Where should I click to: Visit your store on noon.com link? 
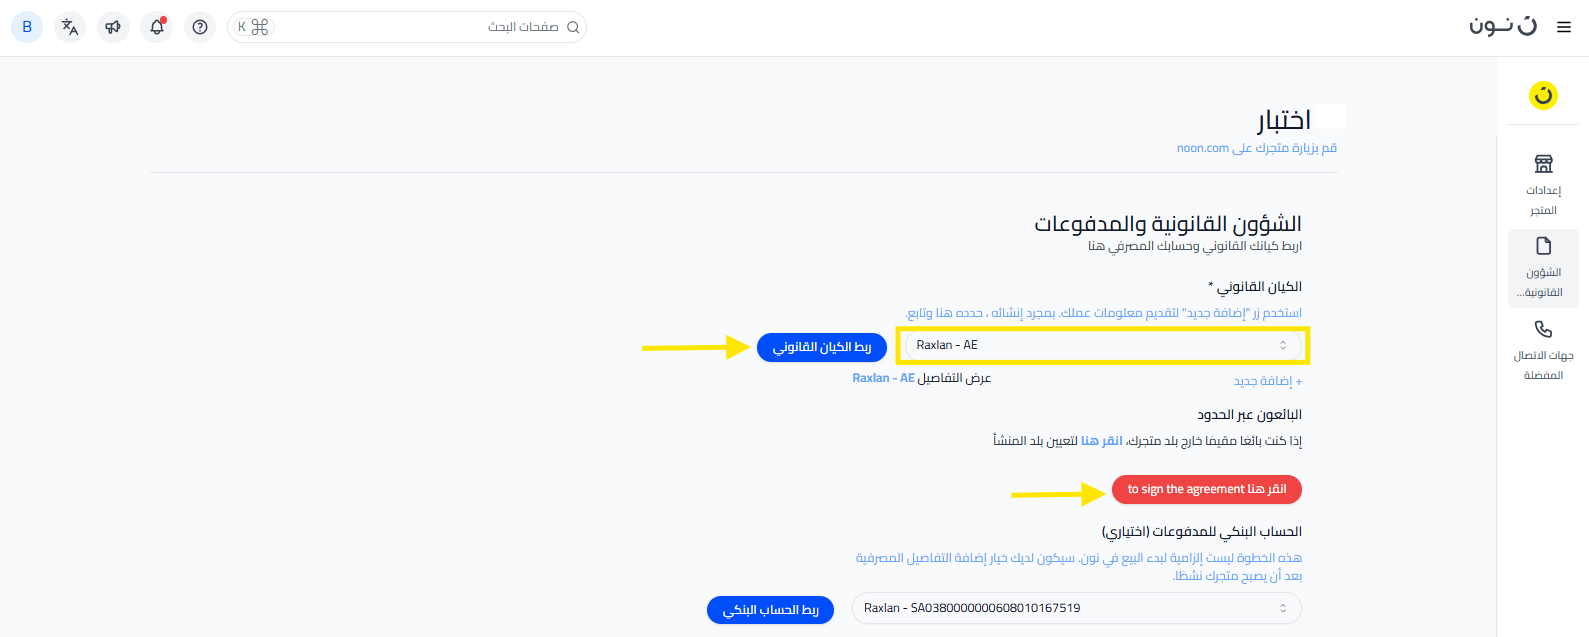coord(1257,148)
